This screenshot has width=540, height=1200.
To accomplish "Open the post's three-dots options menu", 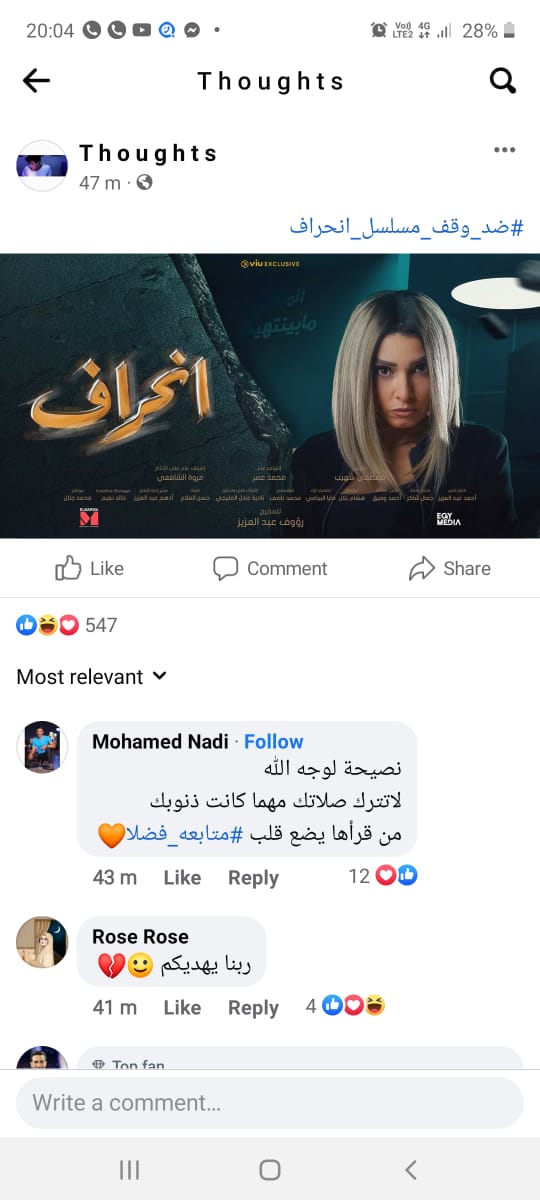I will (x=505, y=150).
